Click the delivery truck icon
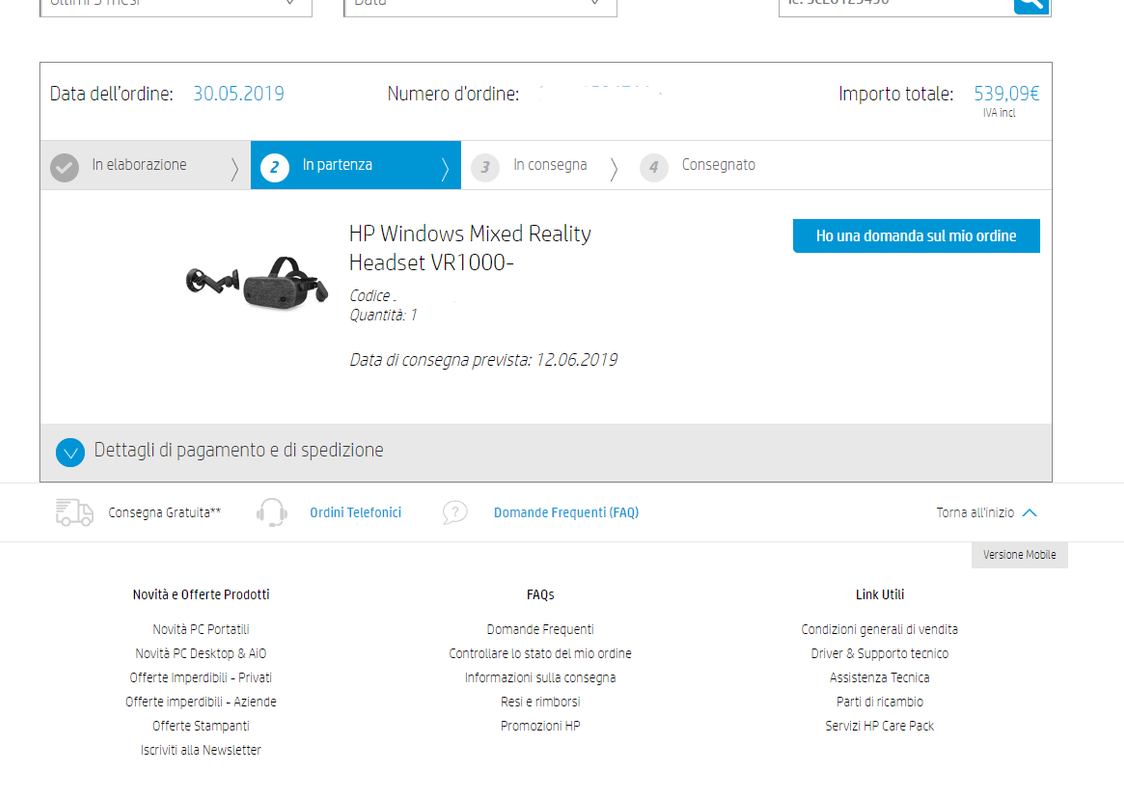This screenshot has height=800, width=1124. click(75, 513)
